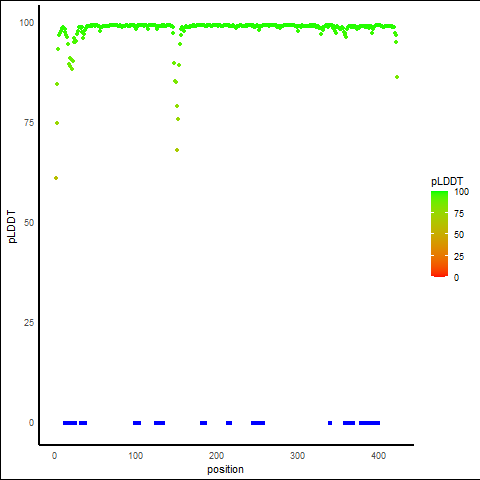Viewport: 480px width, 480px height.
Task: Click the blue segment at position 100
Action: pyautogui.click(x=137, y=423)
